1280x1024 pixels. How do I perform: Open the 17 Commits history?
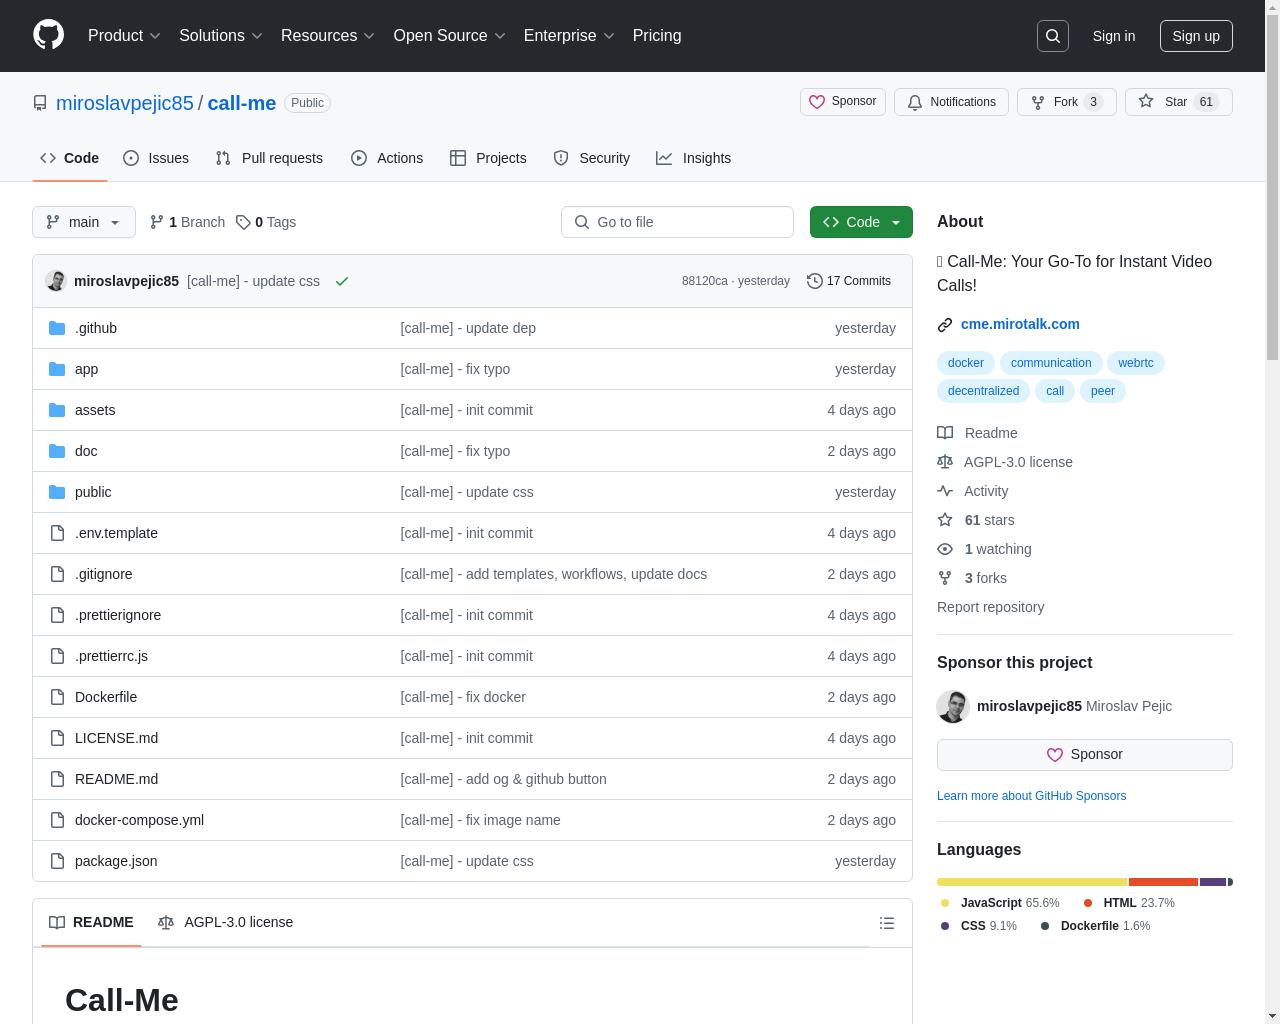pos(849,281)
